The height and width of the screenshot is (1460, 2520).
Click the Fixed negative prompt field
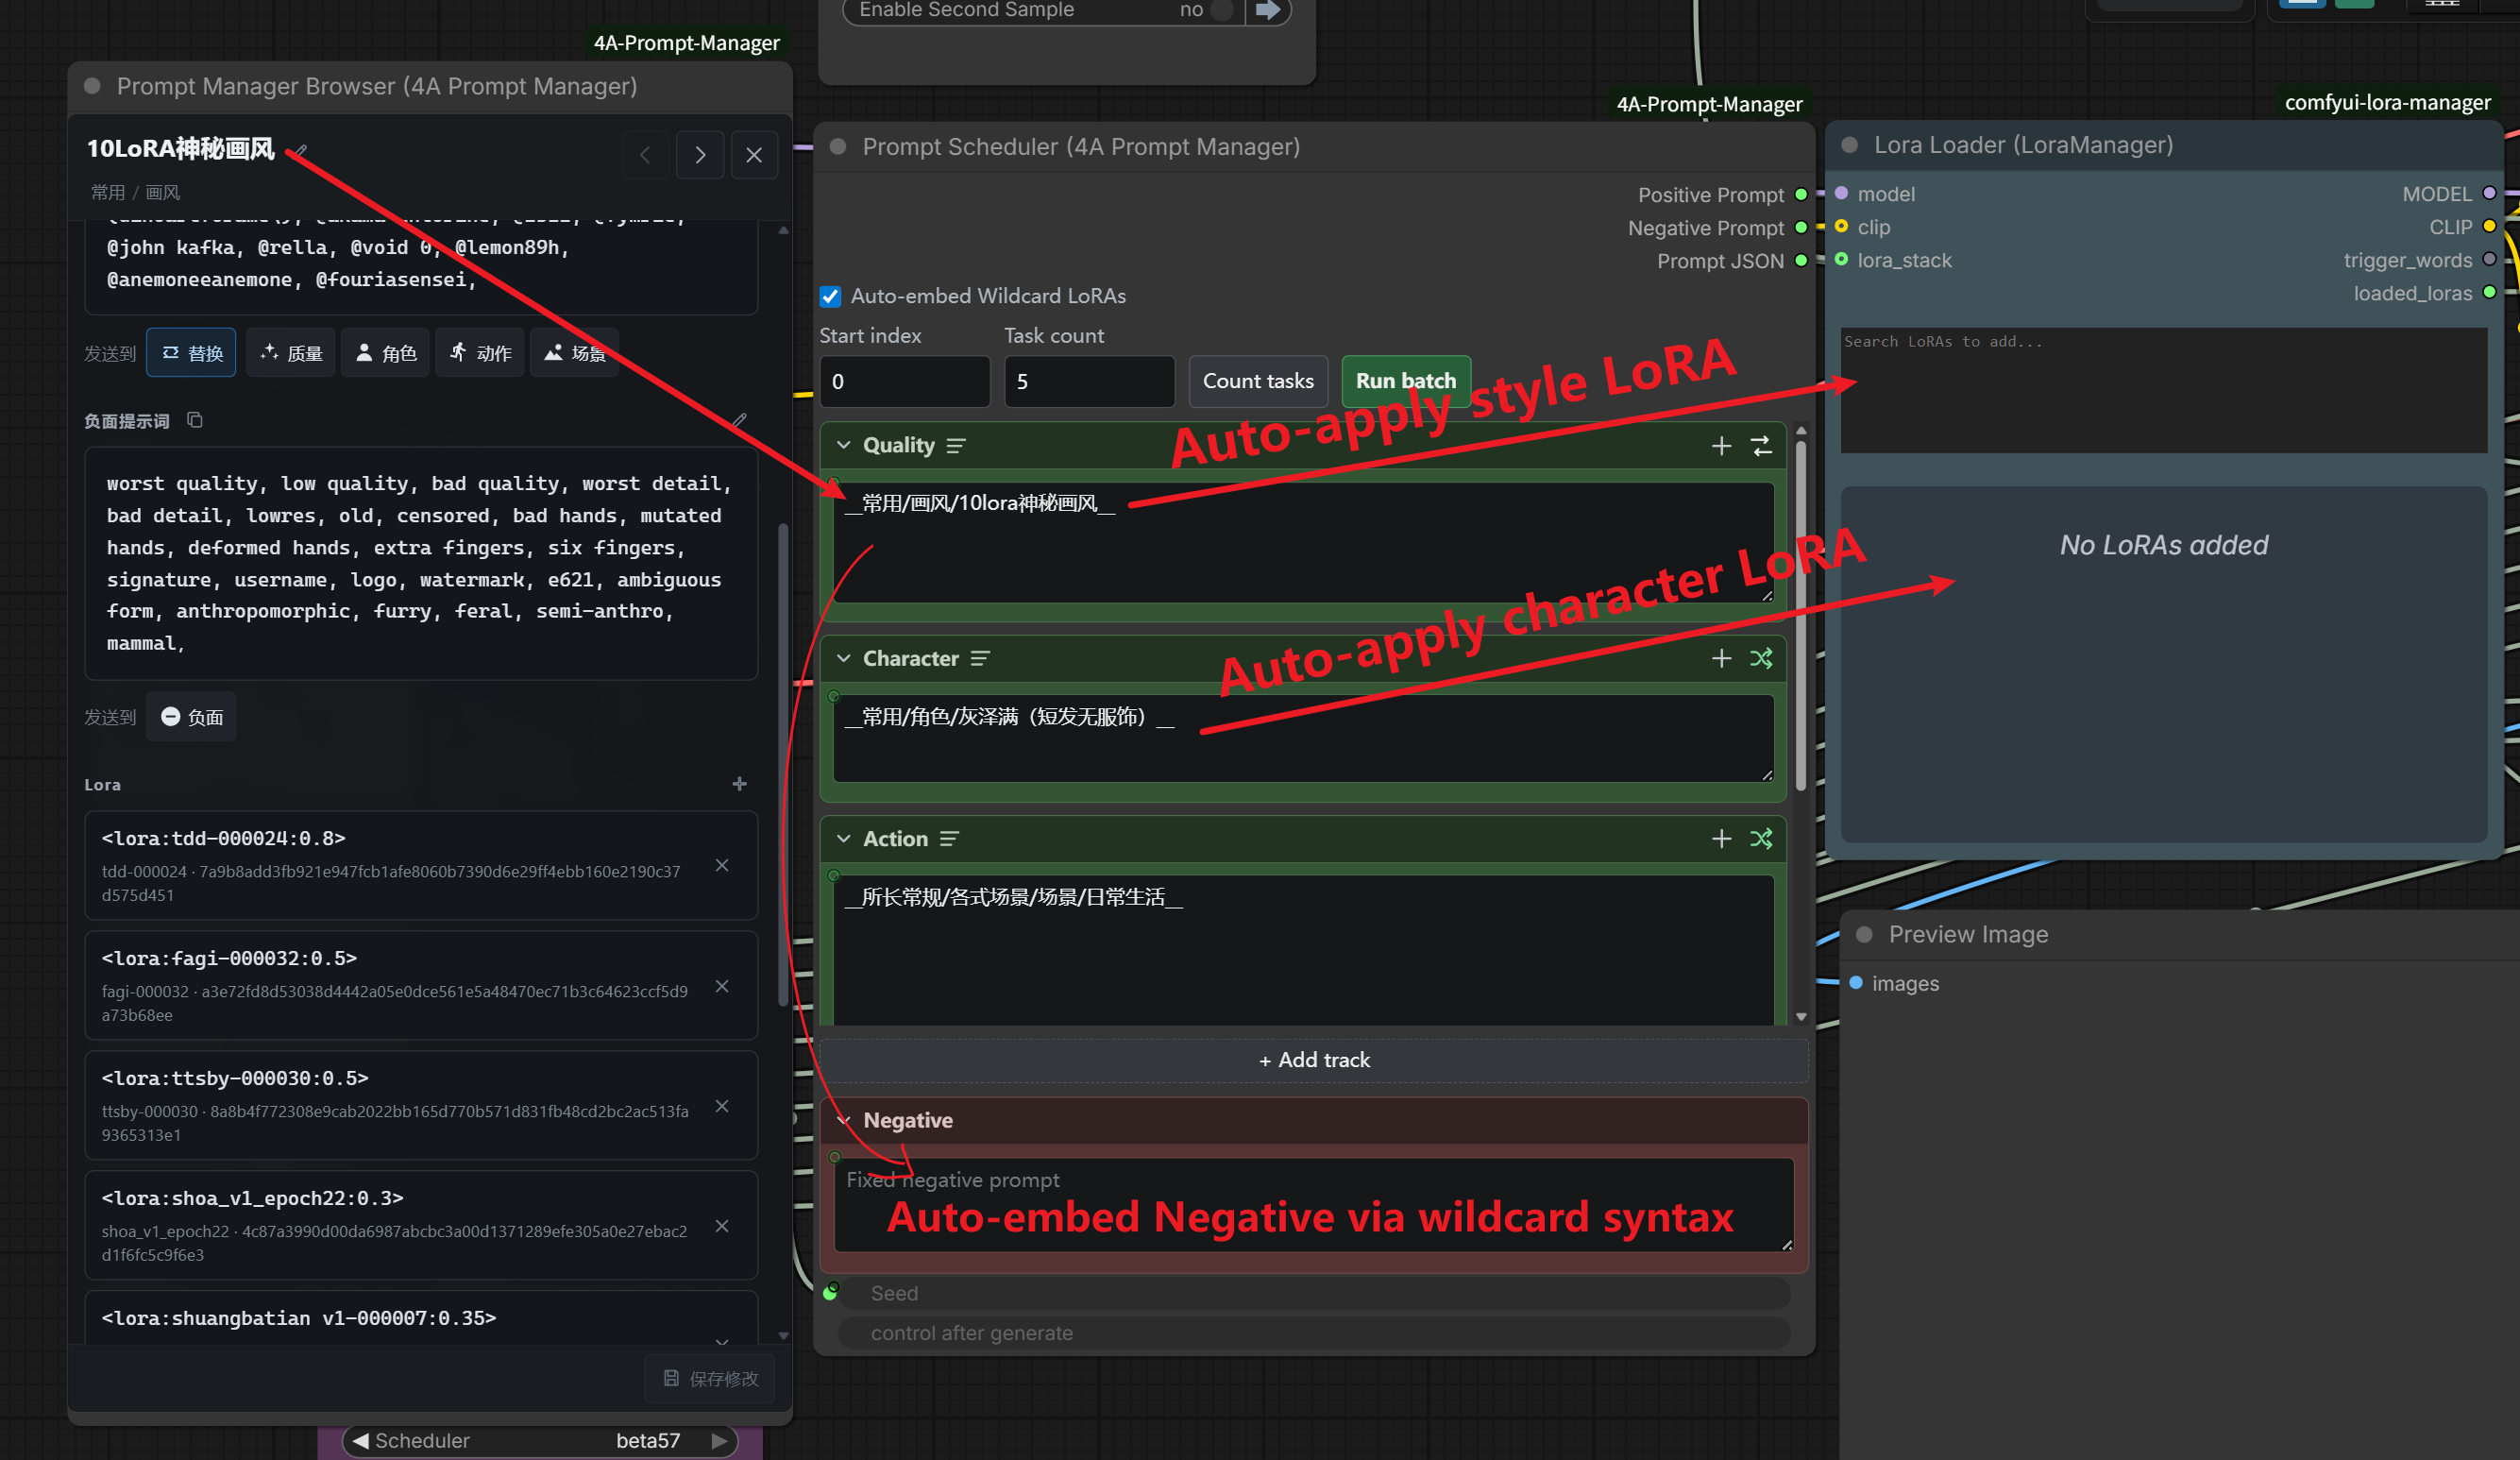(1314, 1205)
